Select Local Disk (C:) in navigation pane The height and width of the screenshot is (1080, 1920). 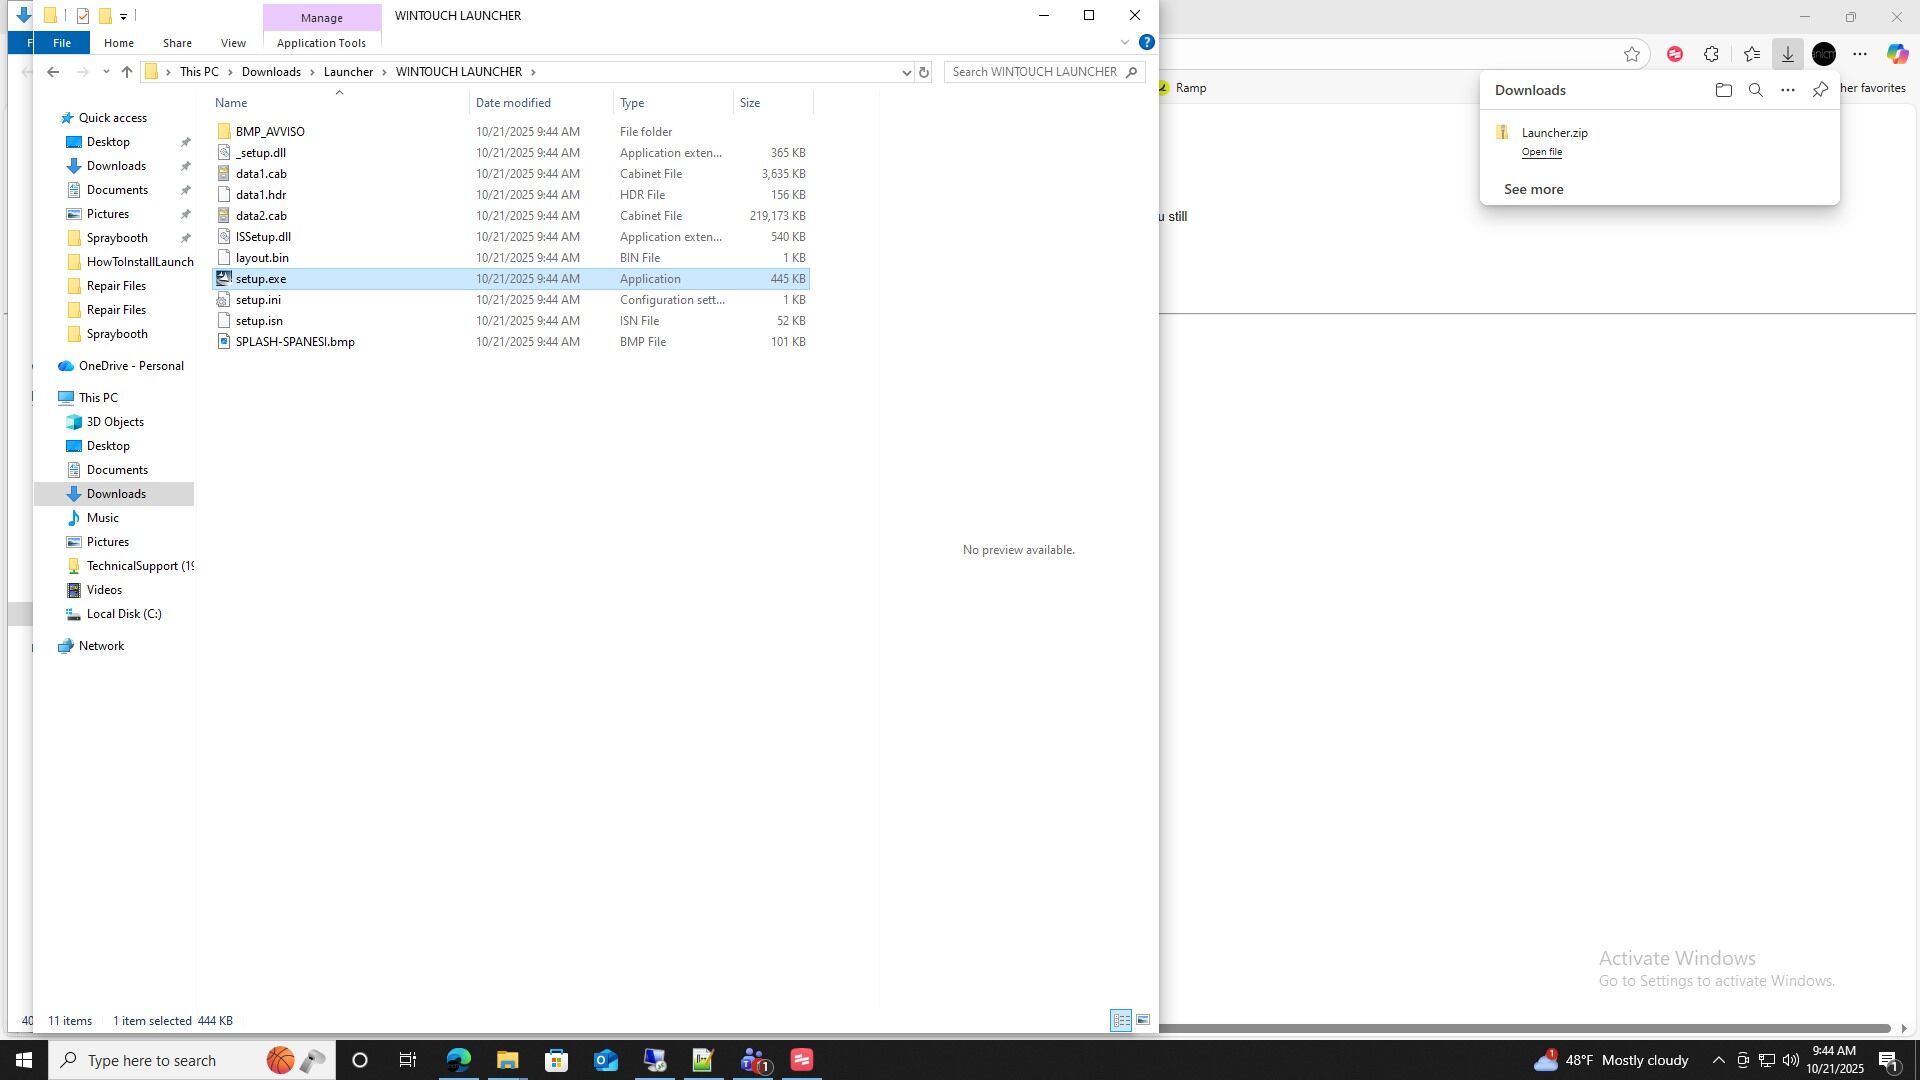pyautogui.click(x=124, y=614)
